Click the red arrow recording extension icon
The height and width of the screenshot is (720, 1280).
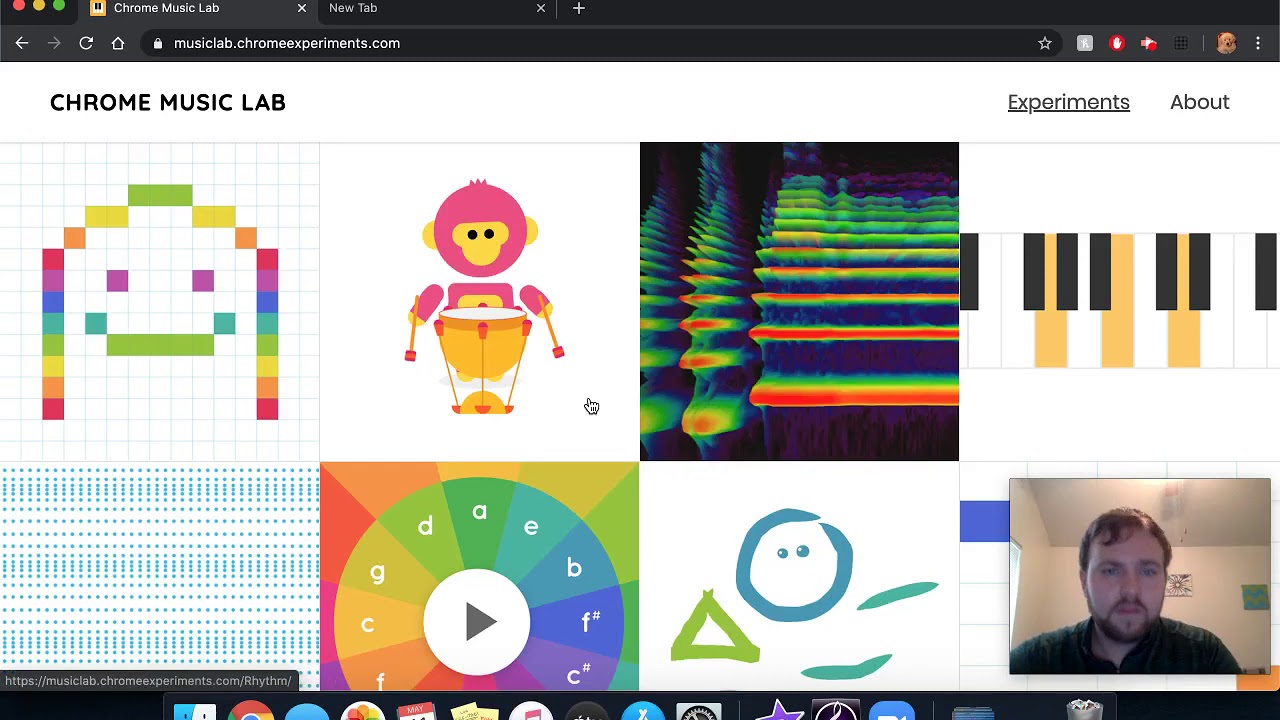tap(1149, 43)
